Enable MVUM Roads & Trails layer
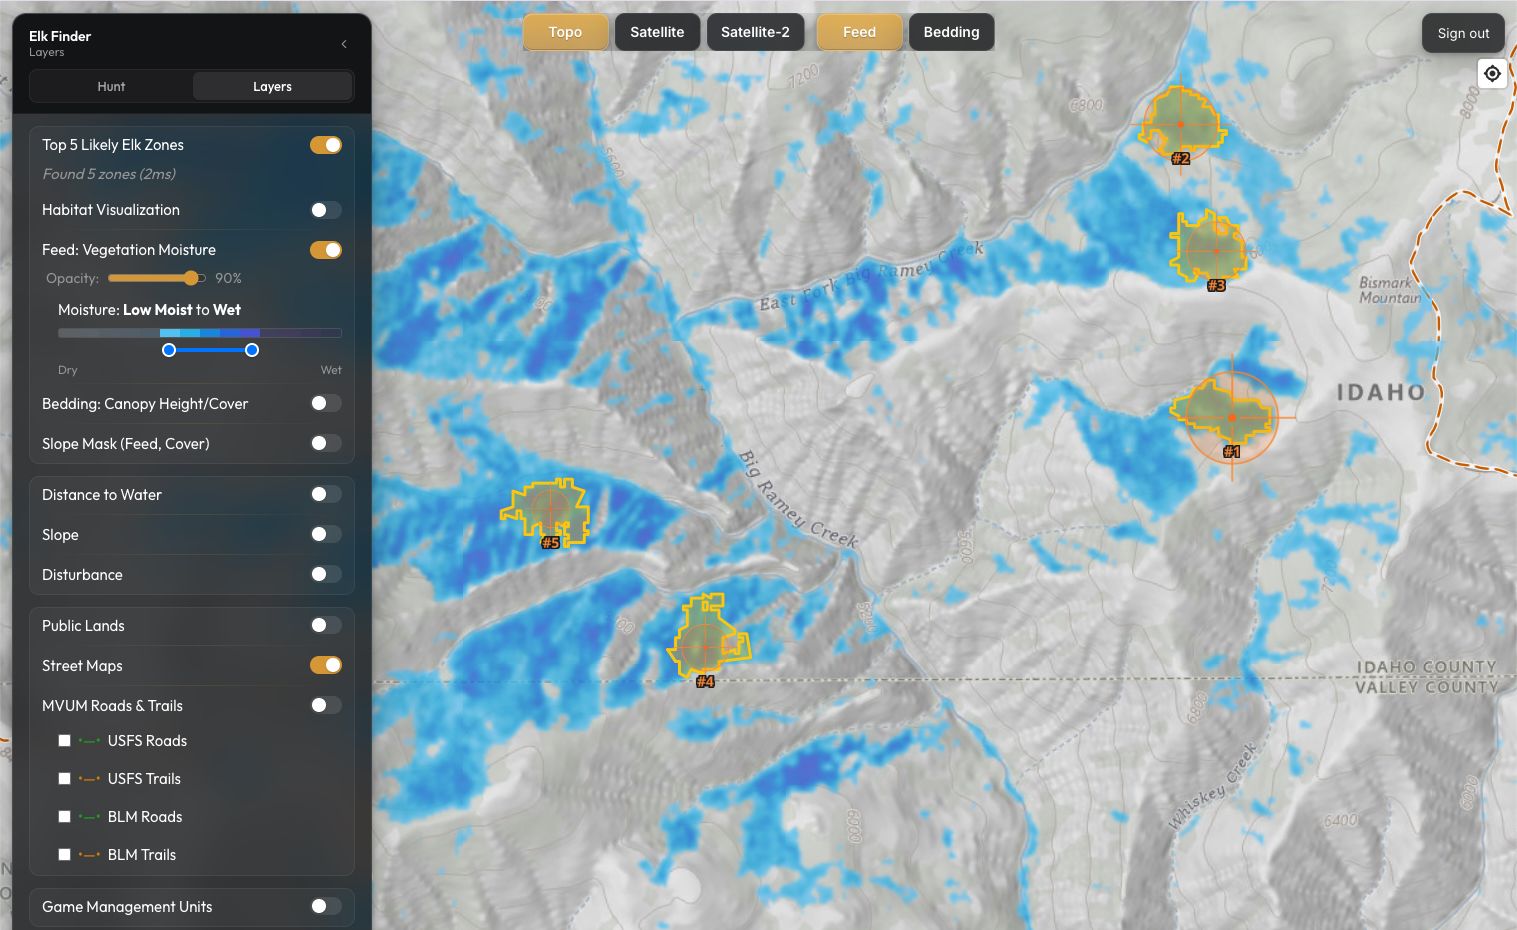 tap(326, 705)
